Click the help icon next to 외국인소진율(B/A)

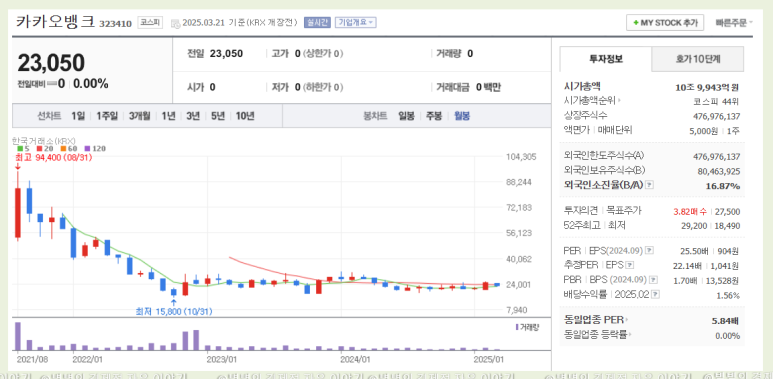[649, 185]
